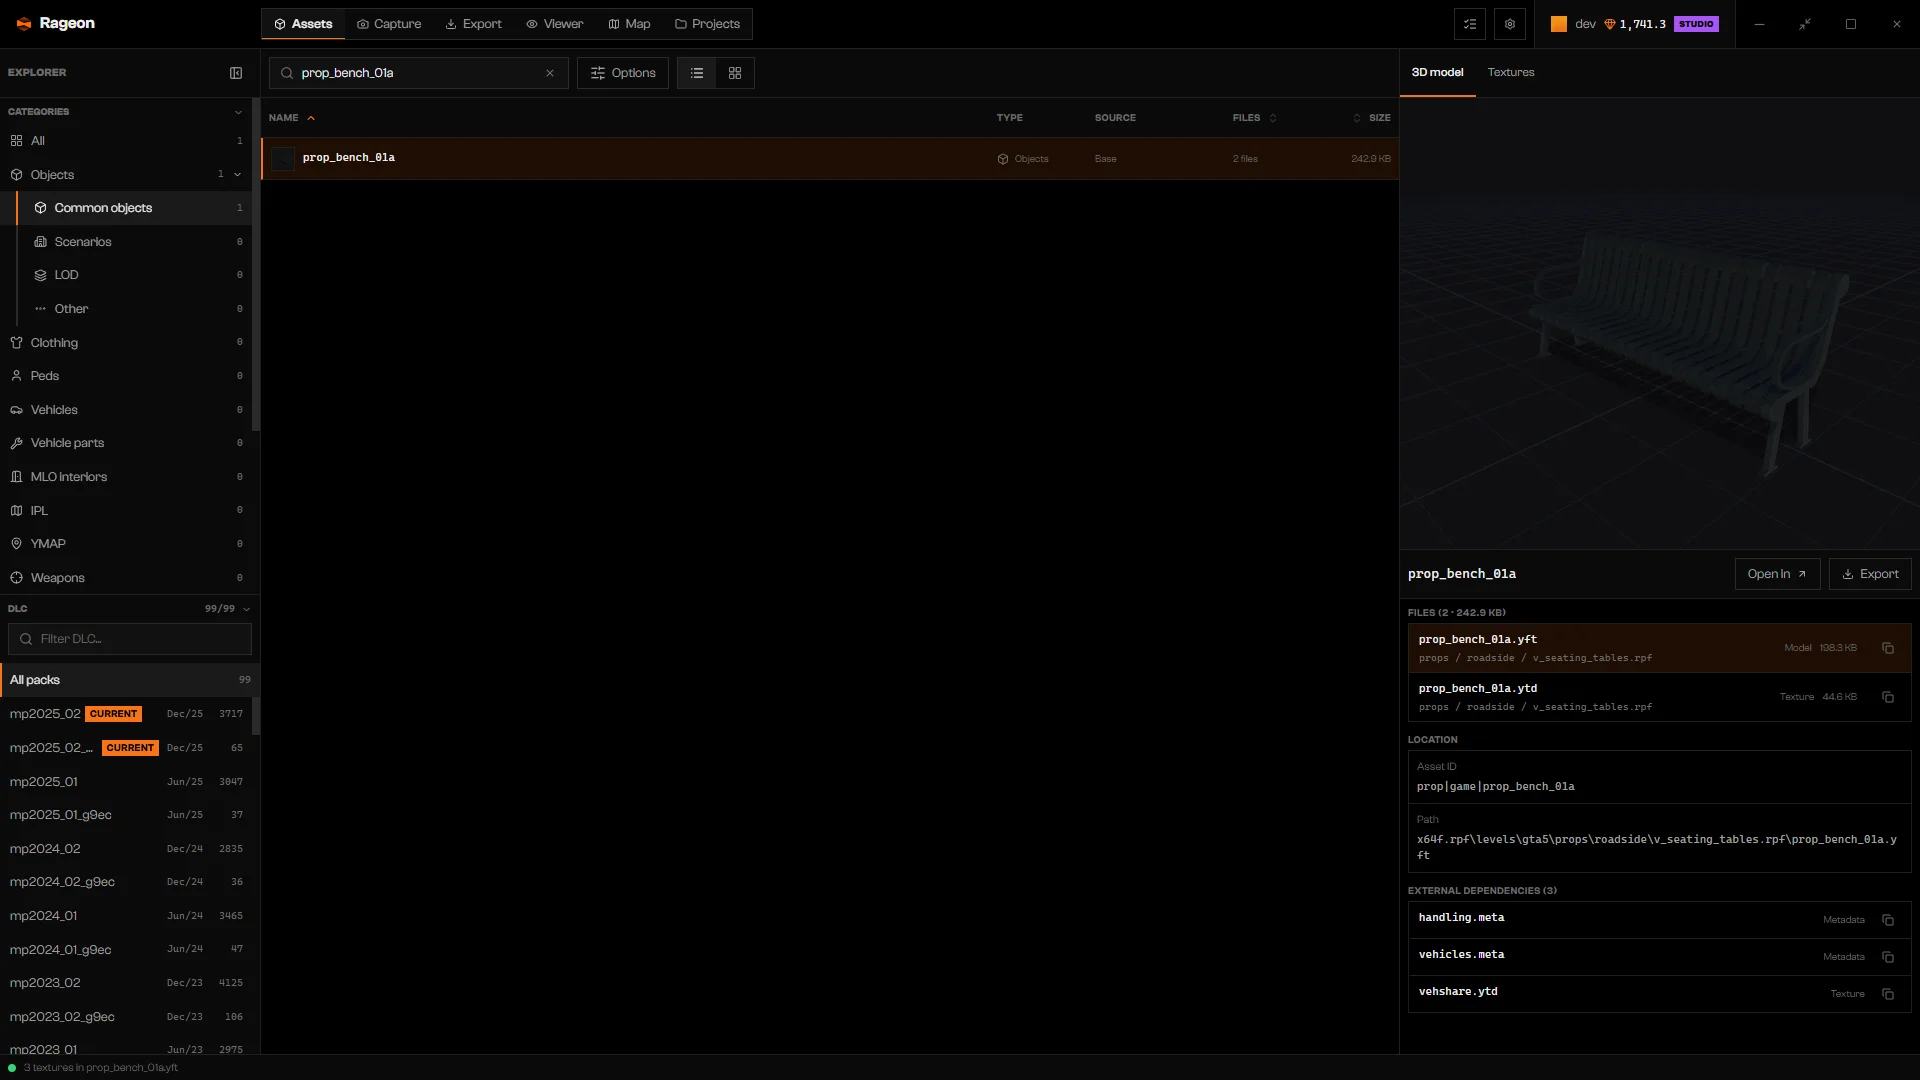Copy prop_bench_01a.ytd file path
Screen dimensions: 1920x1080
click(x=1888, y=697)
